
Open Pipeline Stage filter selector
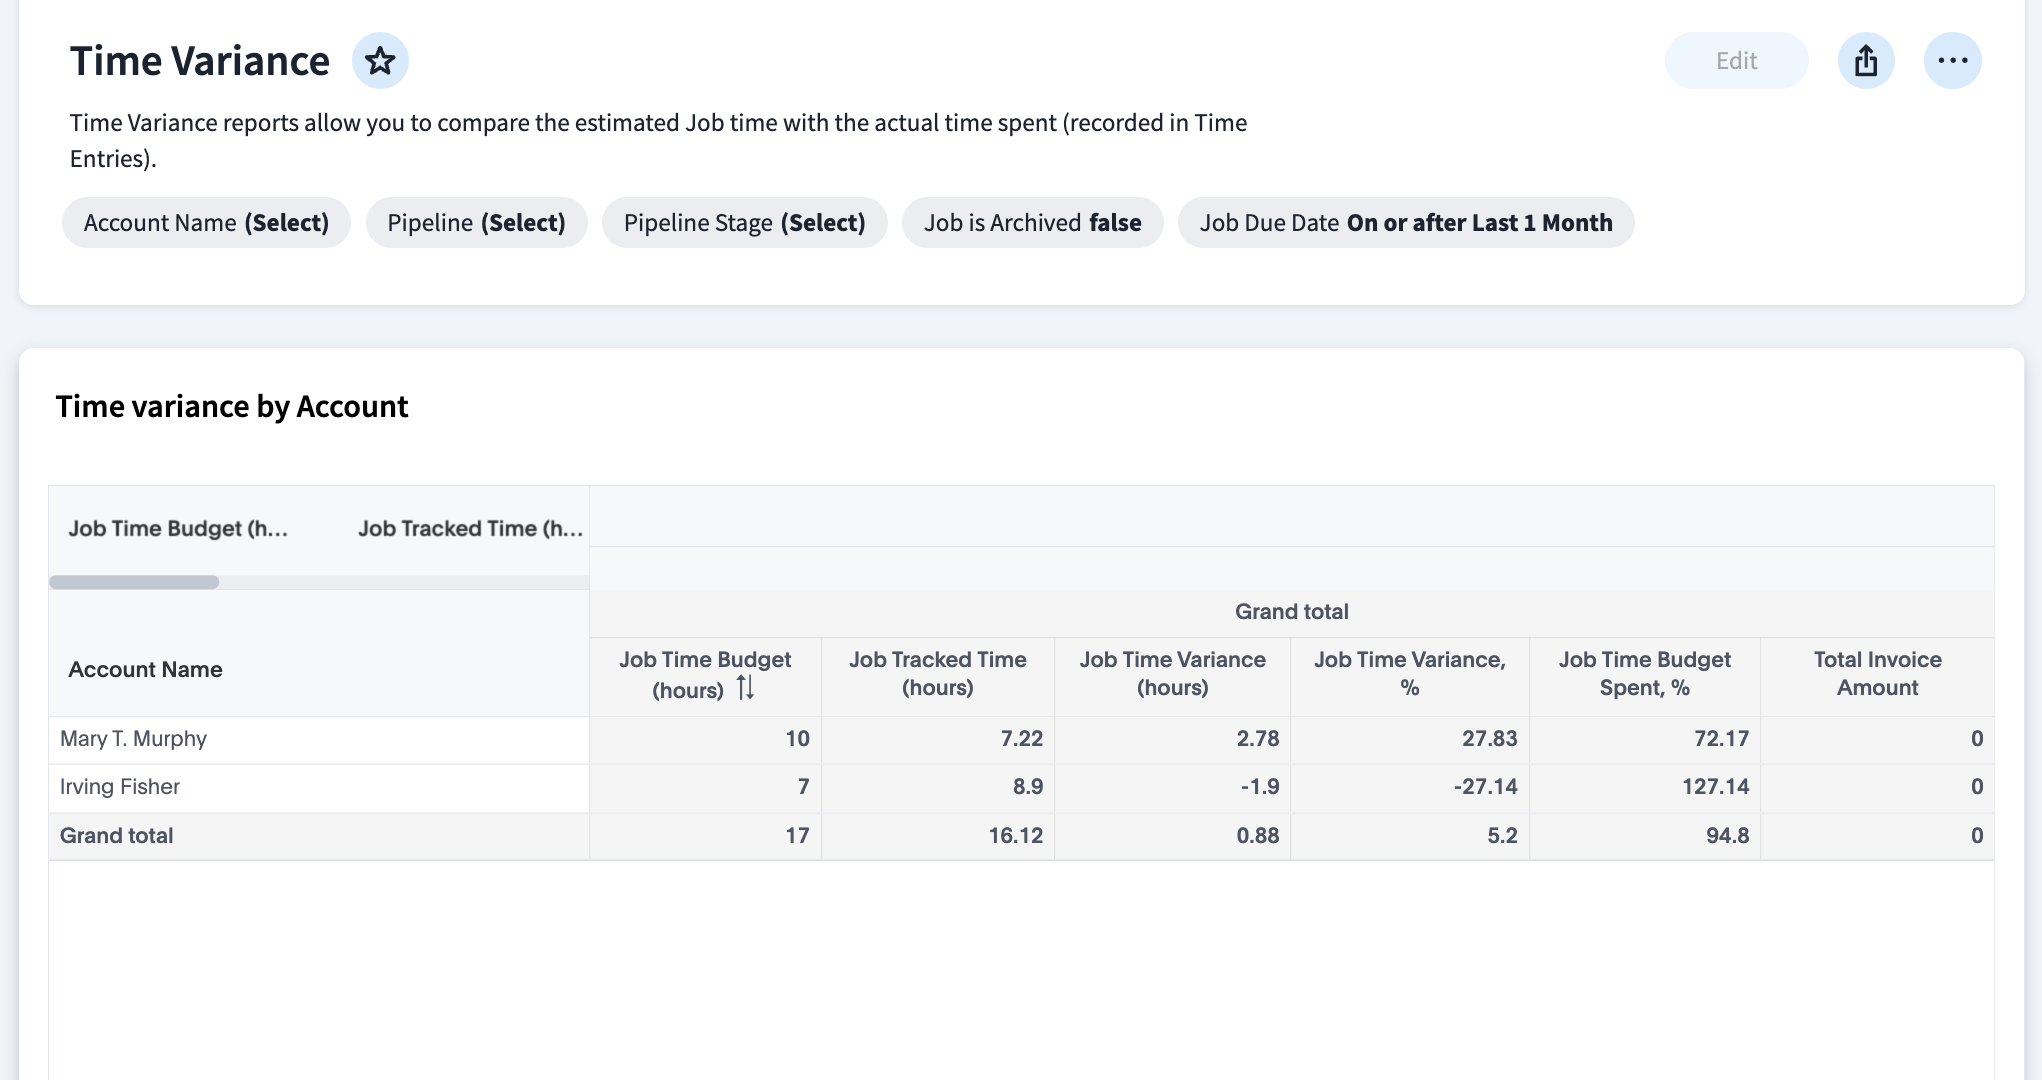click(x=744, y=222)
